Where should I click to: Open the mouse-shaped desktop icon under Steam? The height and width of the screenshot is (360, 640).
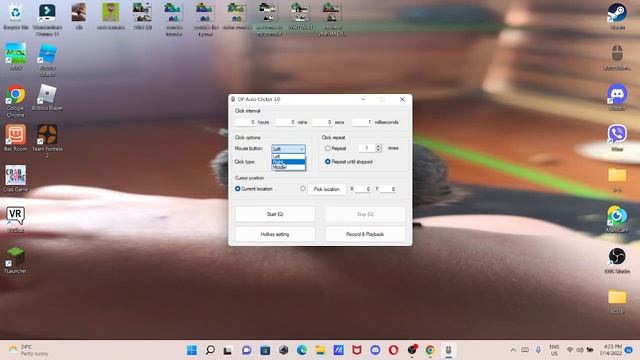pyautogui.click(x=617, y=57)
